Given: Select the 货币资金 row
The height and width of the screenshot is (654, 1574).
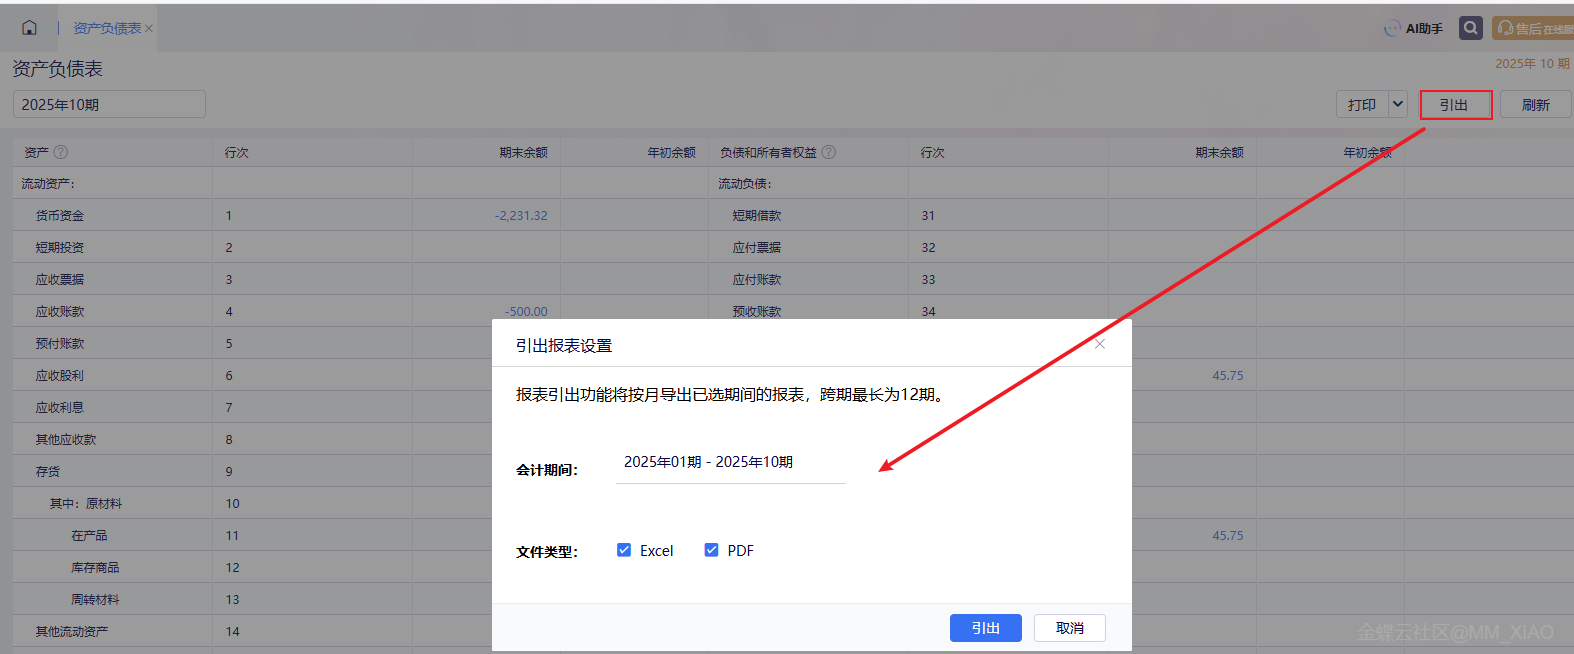Looking at the screenshot, I should tap(60, 216).
